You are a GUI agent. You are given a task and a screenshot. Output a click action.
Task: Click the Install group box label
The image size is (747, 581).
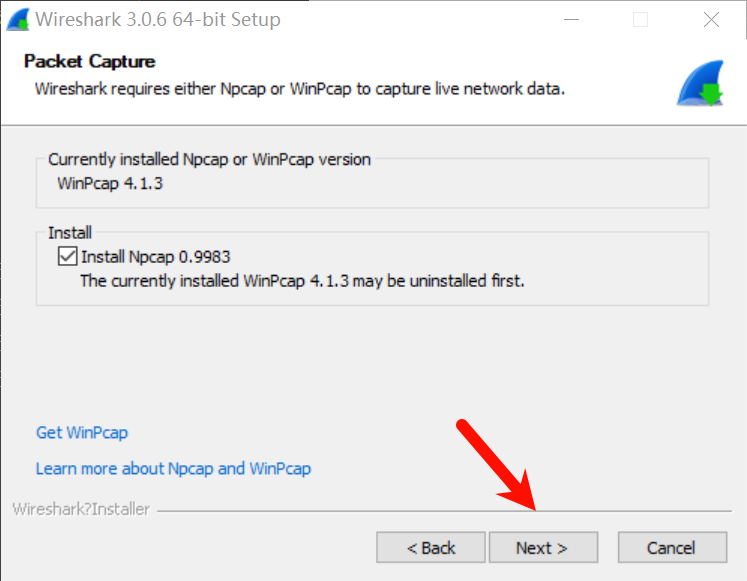pos(70,233)
